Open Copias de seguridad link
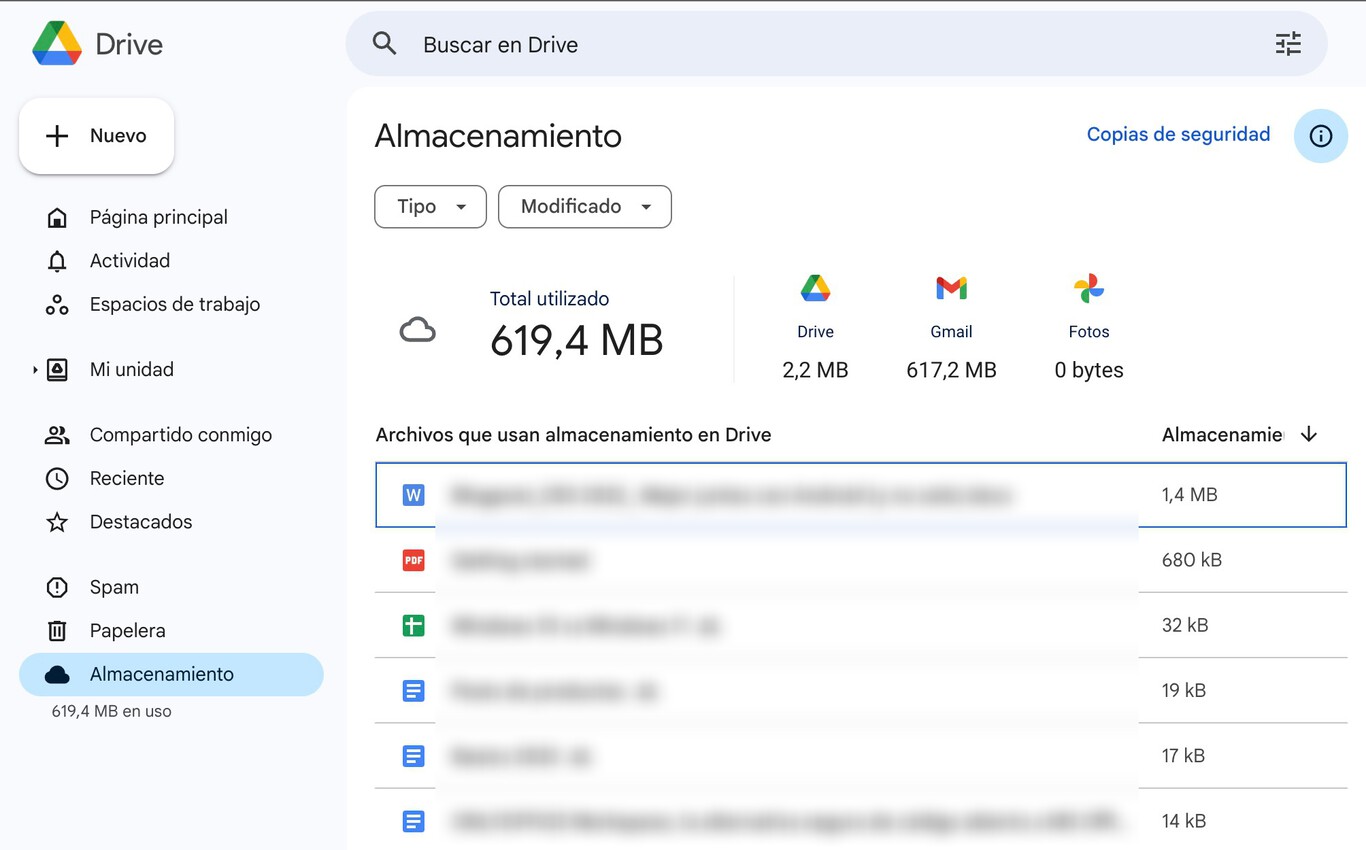The image size is (1366, 850). pyautogui.click(x=1178, y=135)
